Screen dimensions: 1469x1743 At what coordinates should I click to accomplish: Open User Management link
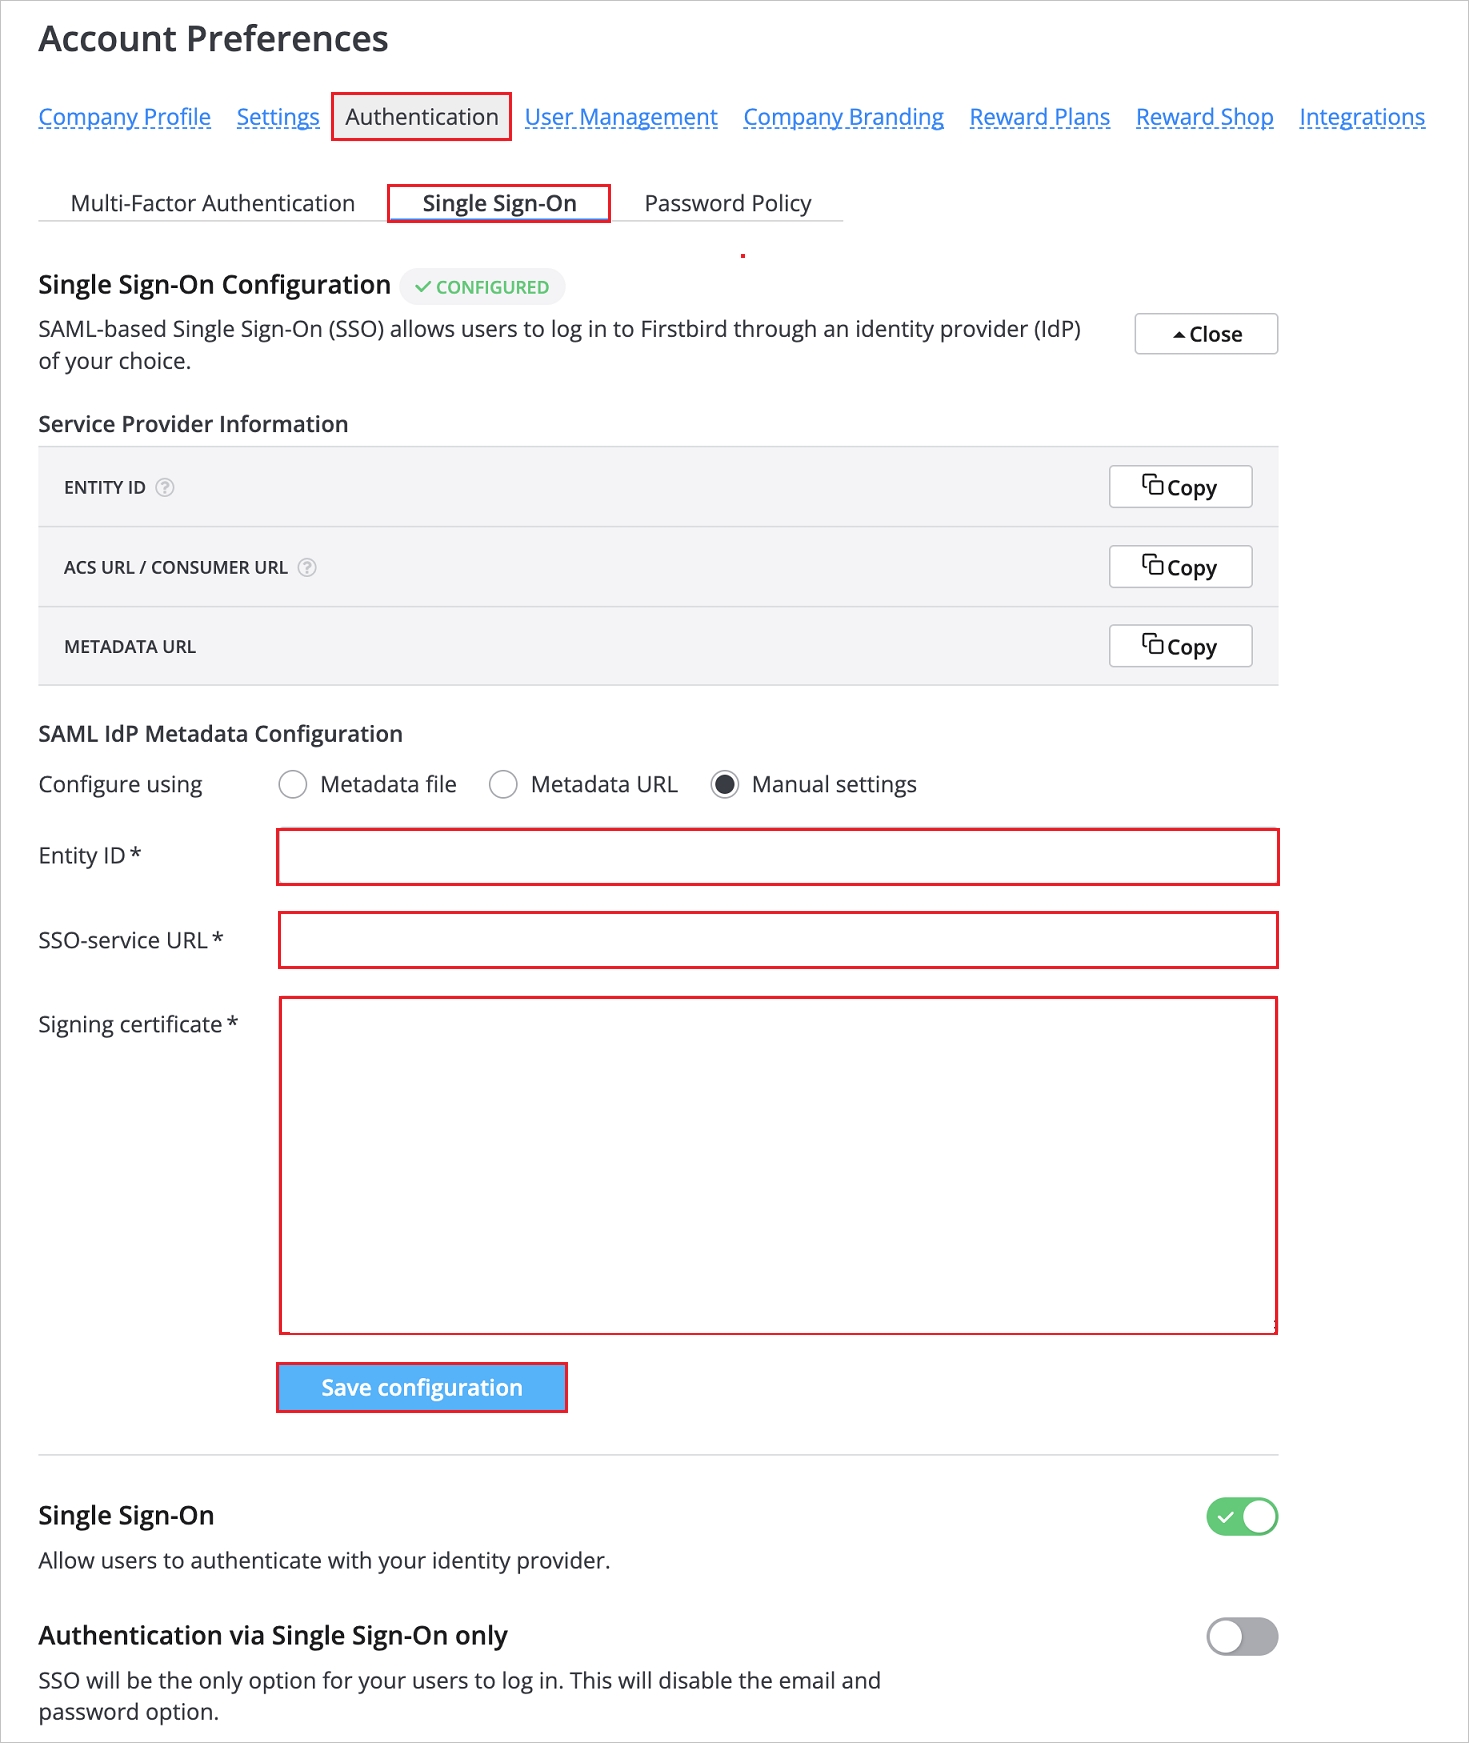pos(621,117)
